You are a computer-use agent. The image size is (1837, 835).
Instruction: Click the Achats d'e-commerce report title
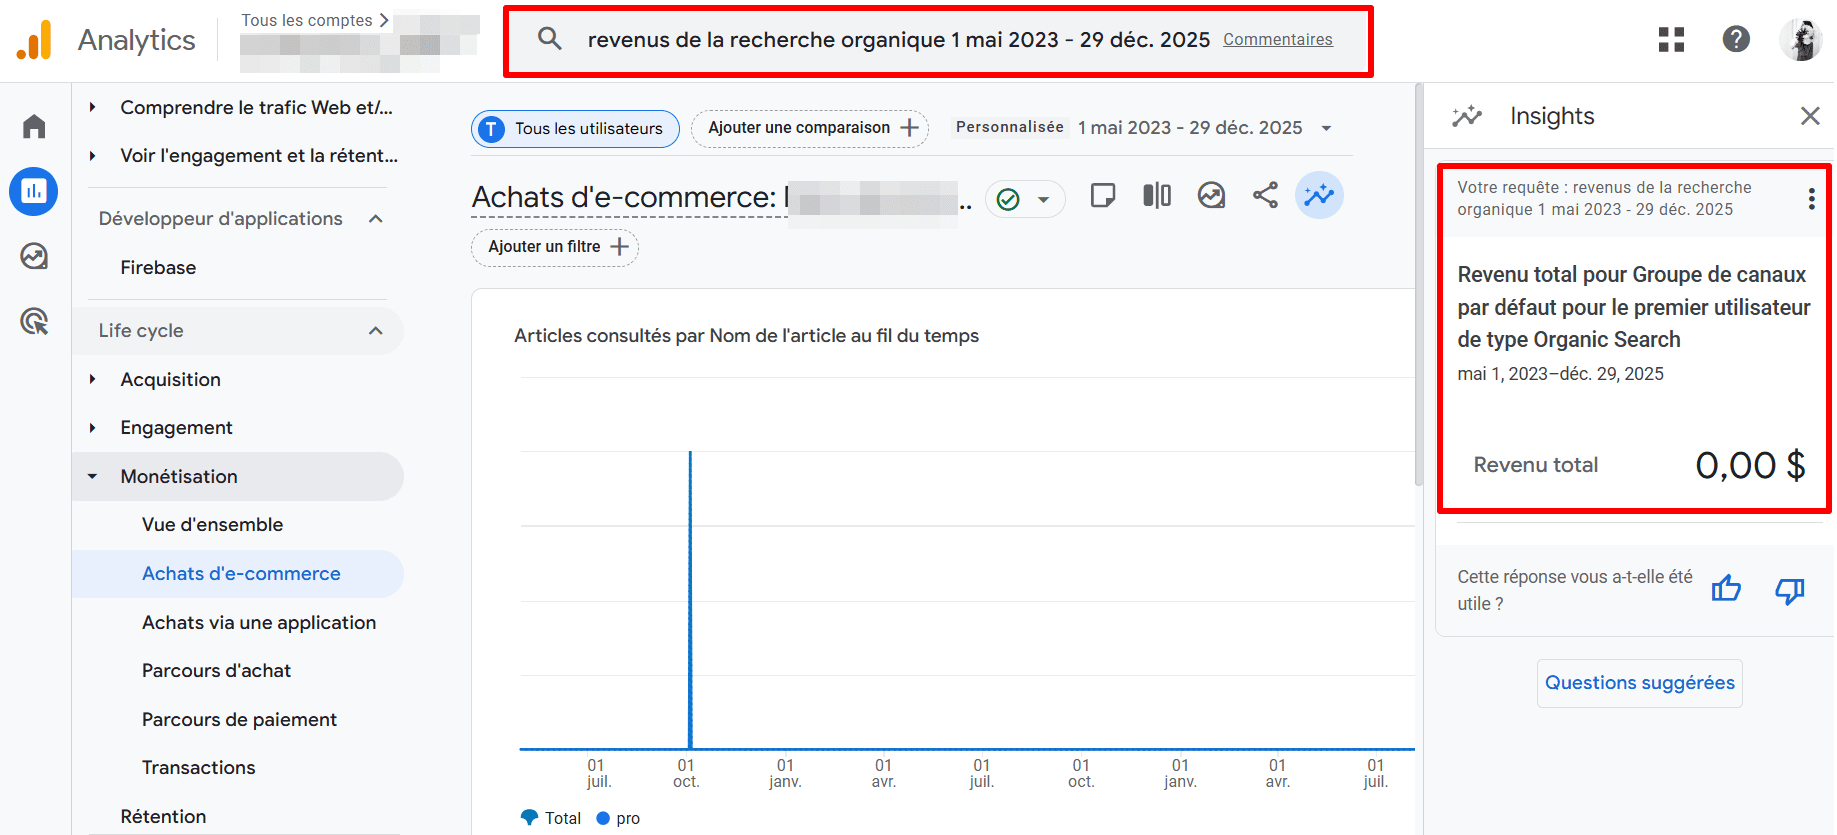tap(624, 197)
